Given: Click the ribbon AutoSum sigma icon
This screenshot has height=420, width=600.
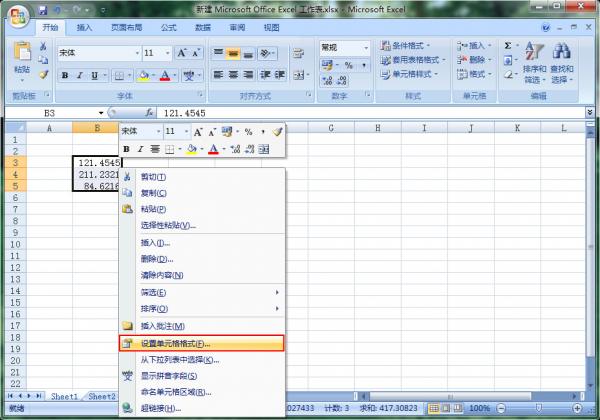Looking at the screenshot, I should (x=507, y=46).
